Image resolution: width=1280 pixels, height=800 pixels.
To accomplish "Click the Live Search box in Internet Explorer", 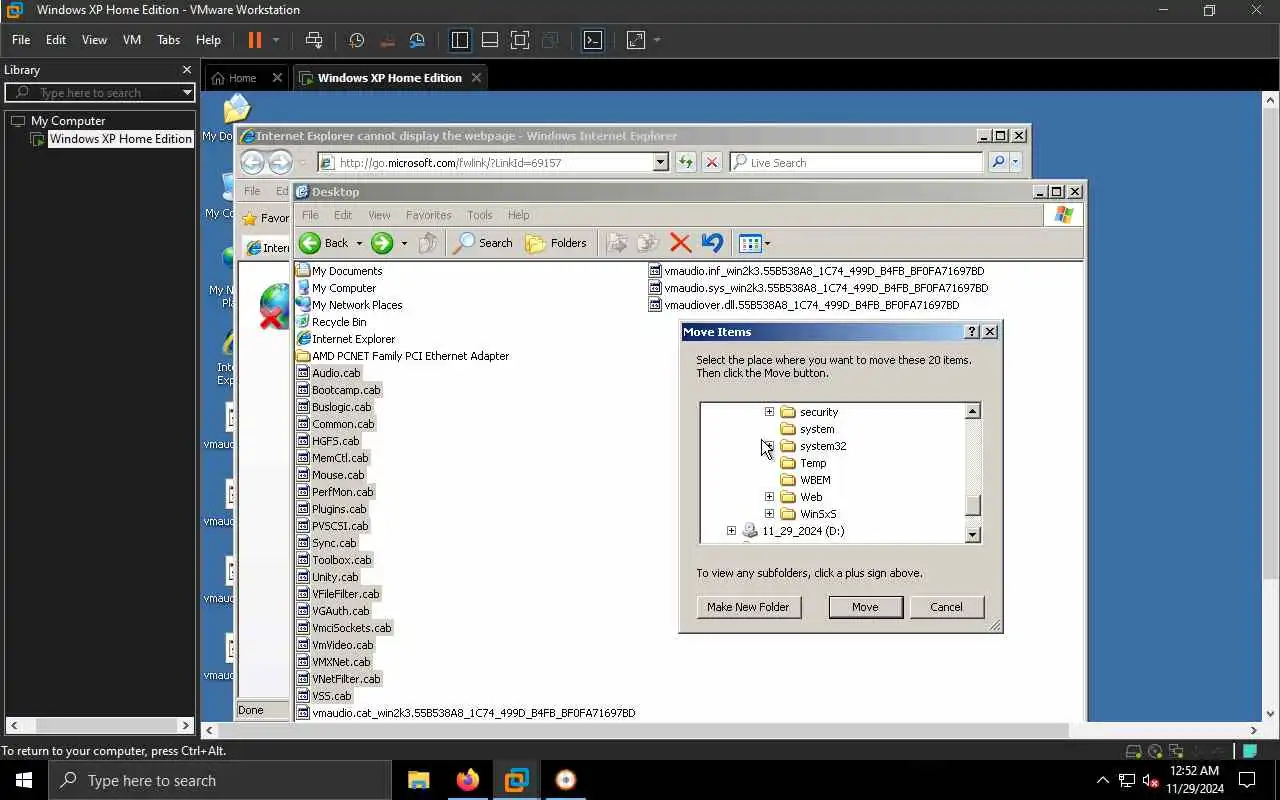I will (x=857, y=163).
